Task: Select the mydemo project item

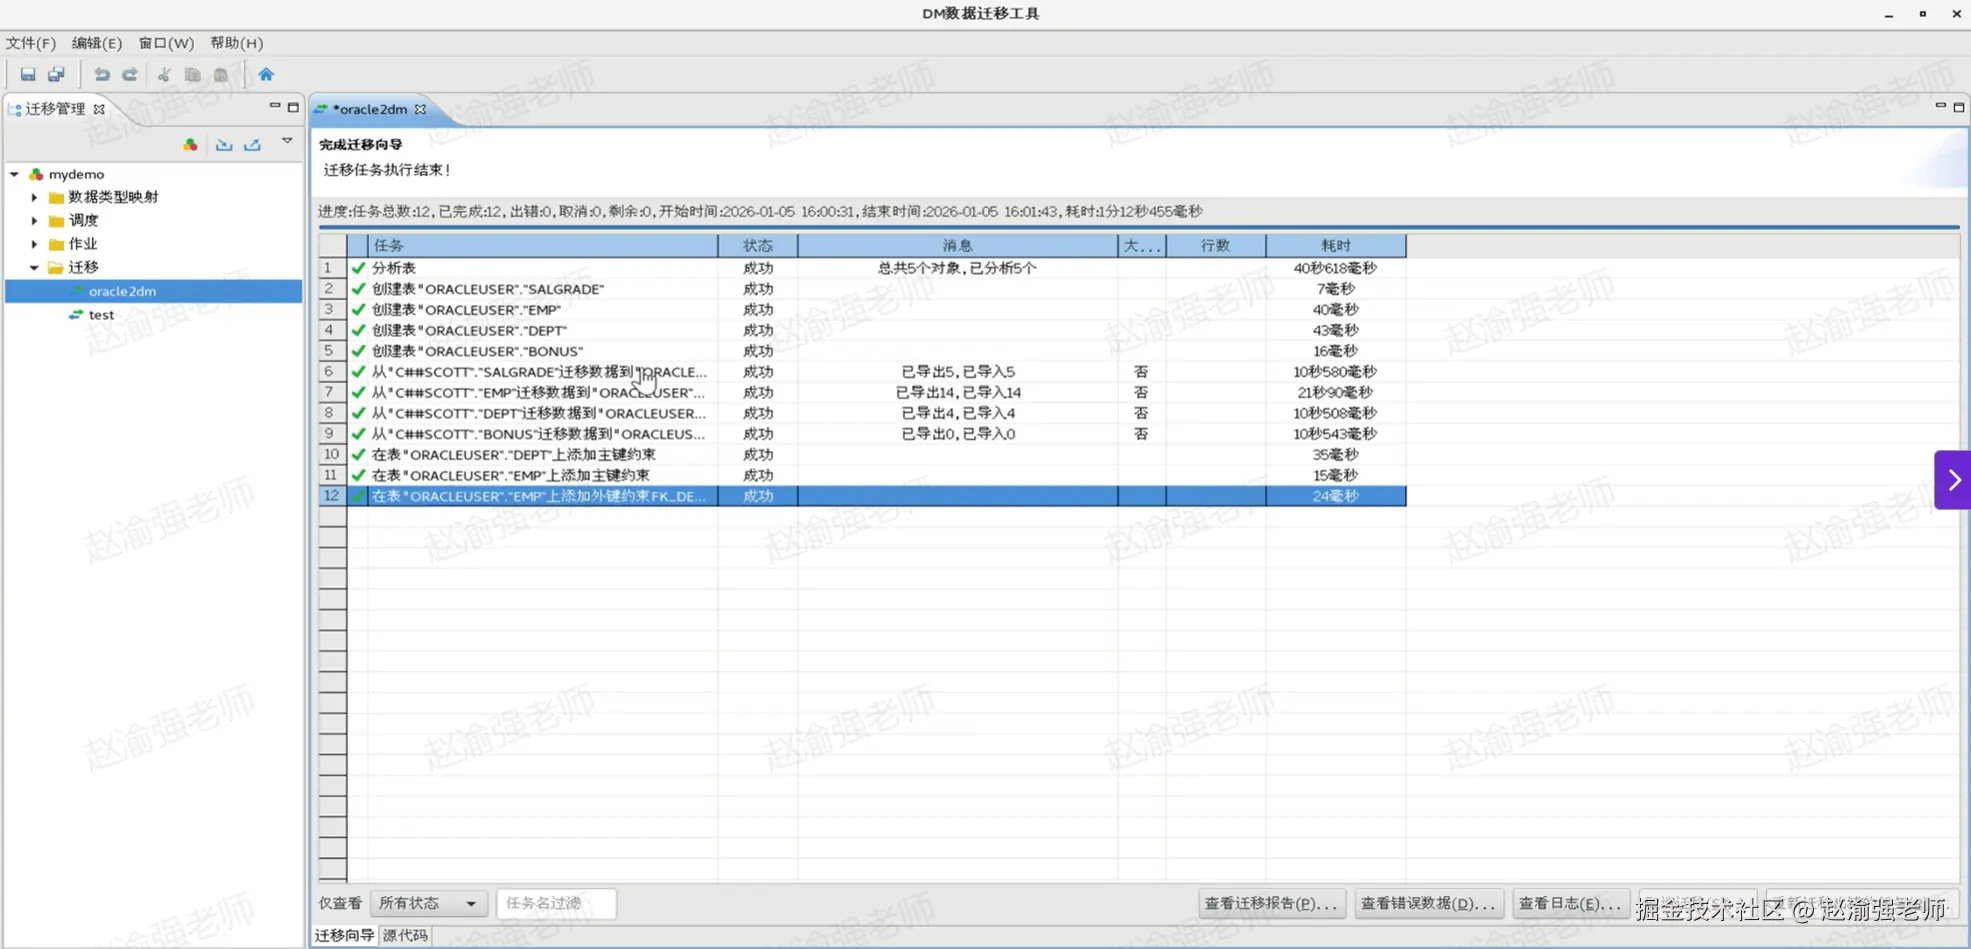Action: pyautogui.click(x=76, y=174)
